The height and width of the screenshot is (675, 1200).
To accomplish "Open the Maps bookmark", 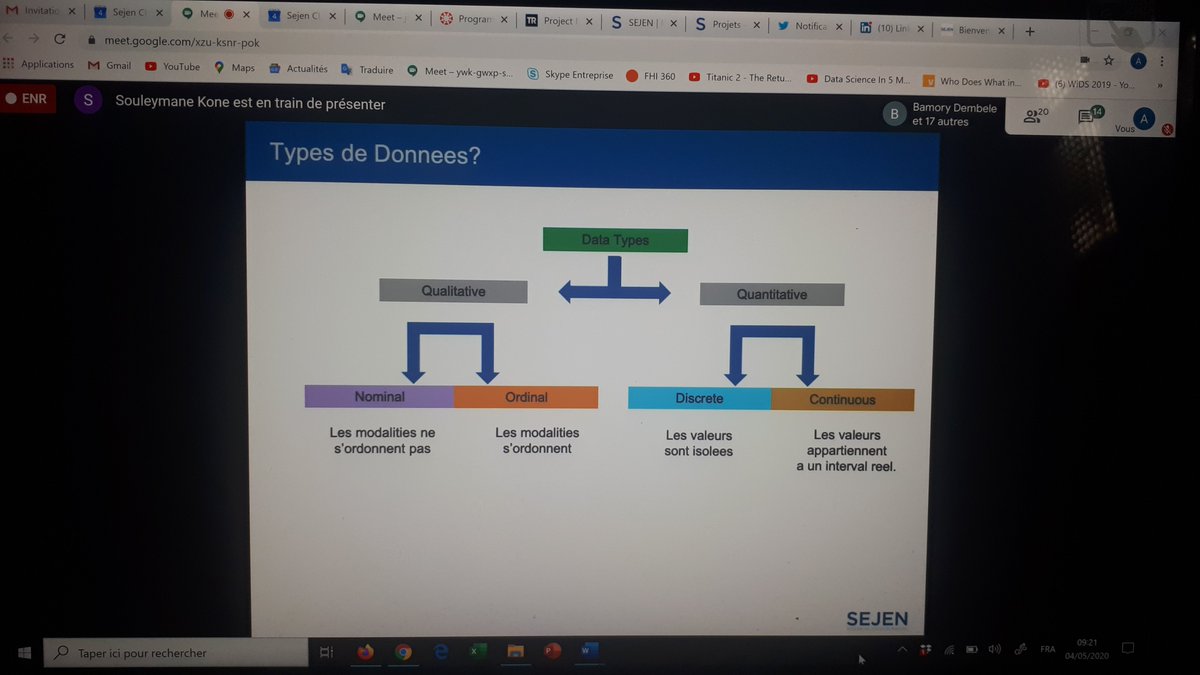I will 234,68.
